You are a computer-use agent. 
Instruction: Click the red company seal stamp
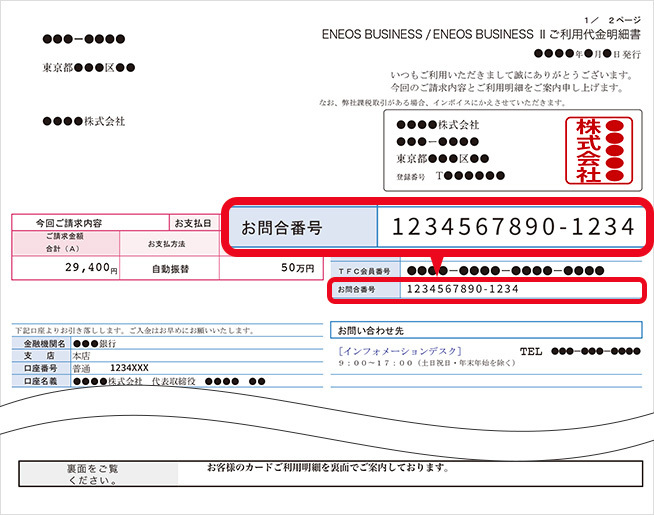599,151
